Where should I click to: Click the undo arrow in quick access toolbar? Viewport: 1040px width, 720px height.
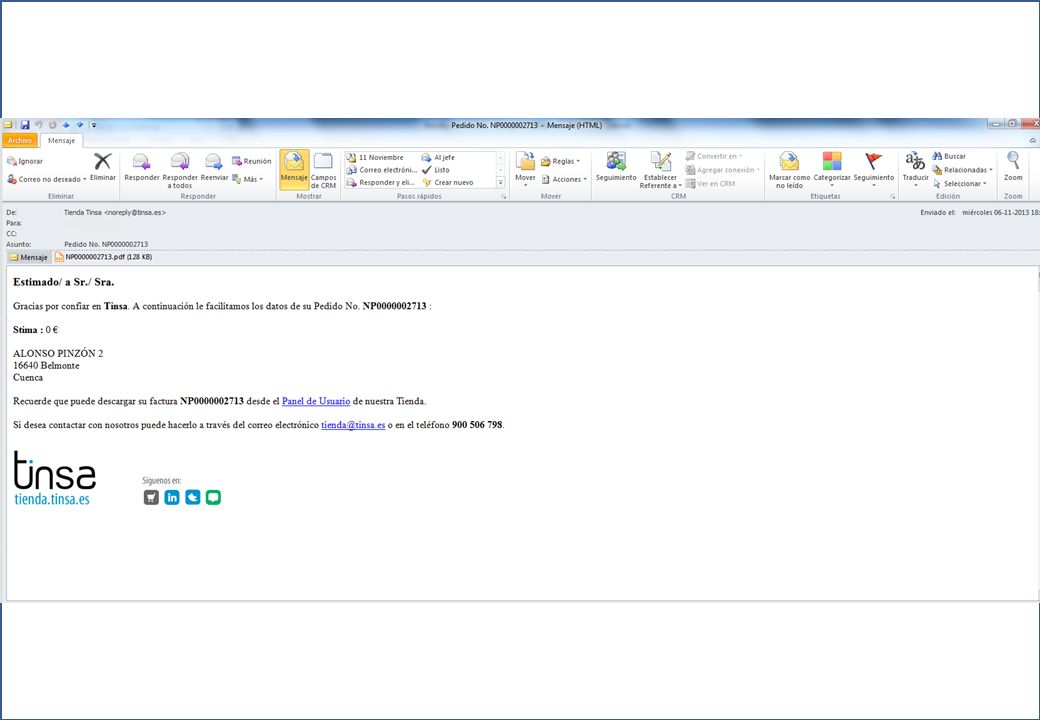click(38, 125)
